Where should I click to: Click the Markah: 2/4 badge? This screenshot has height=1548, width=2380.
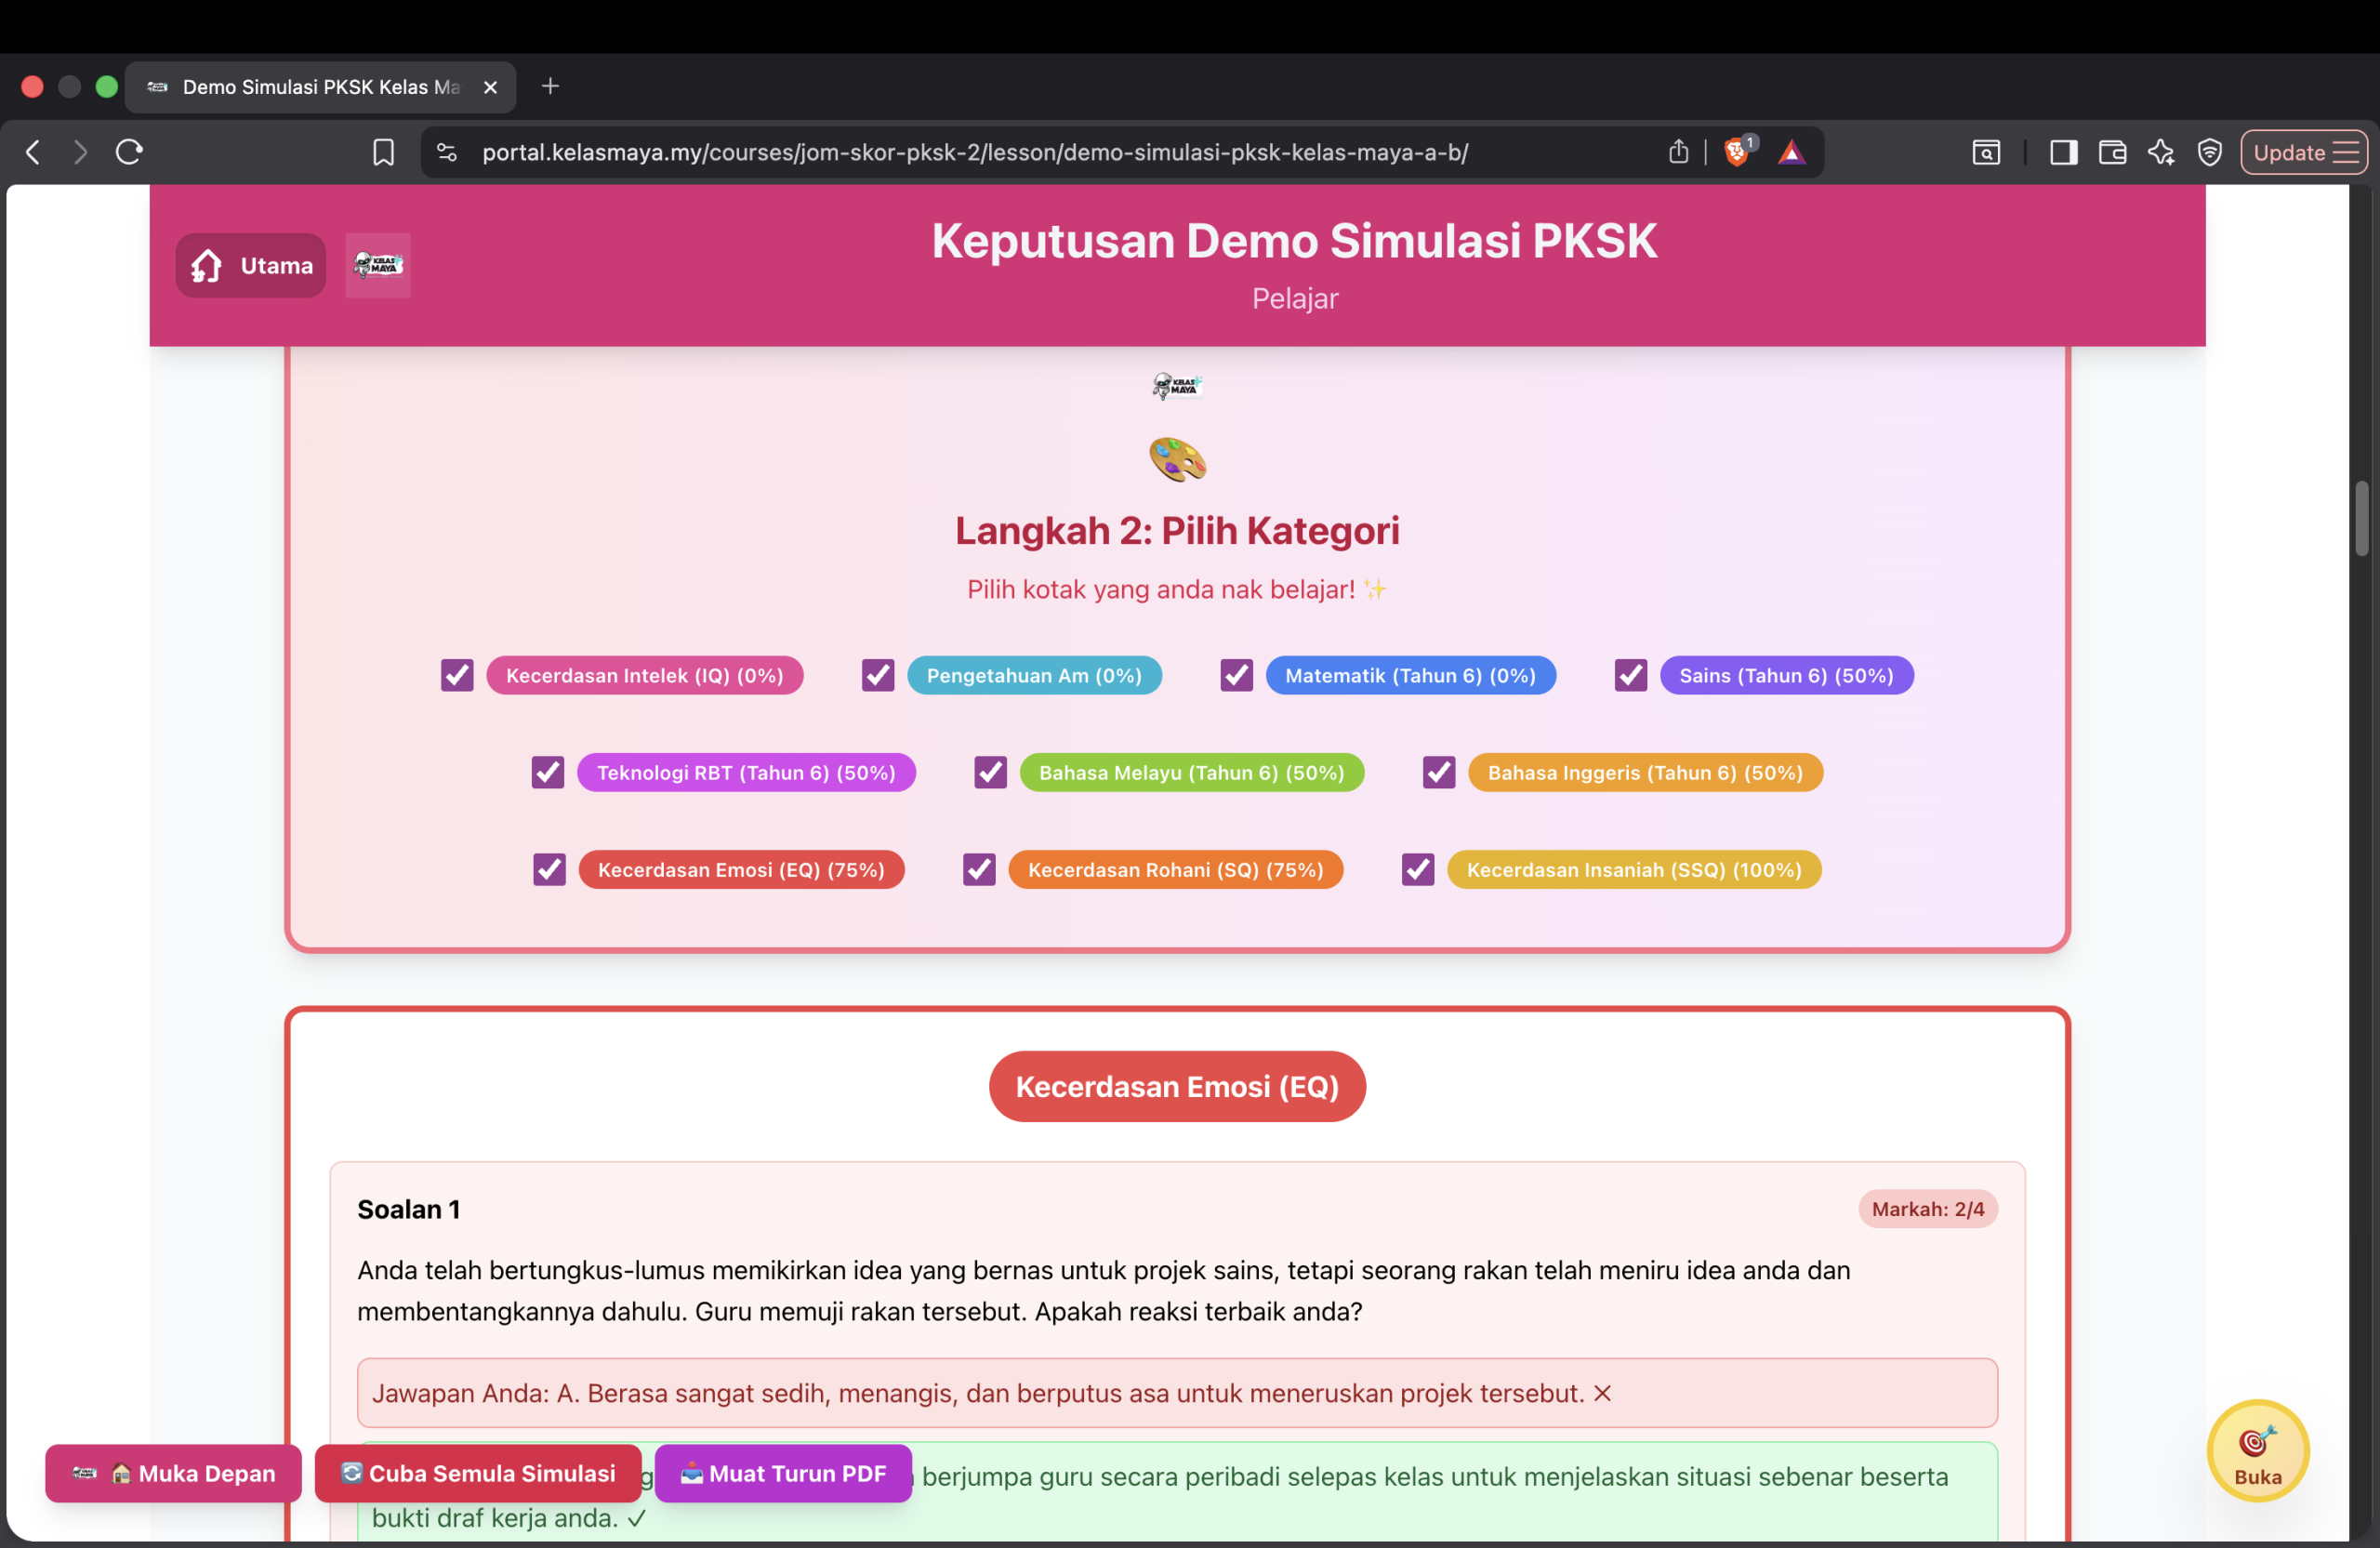(1927, 1208)
